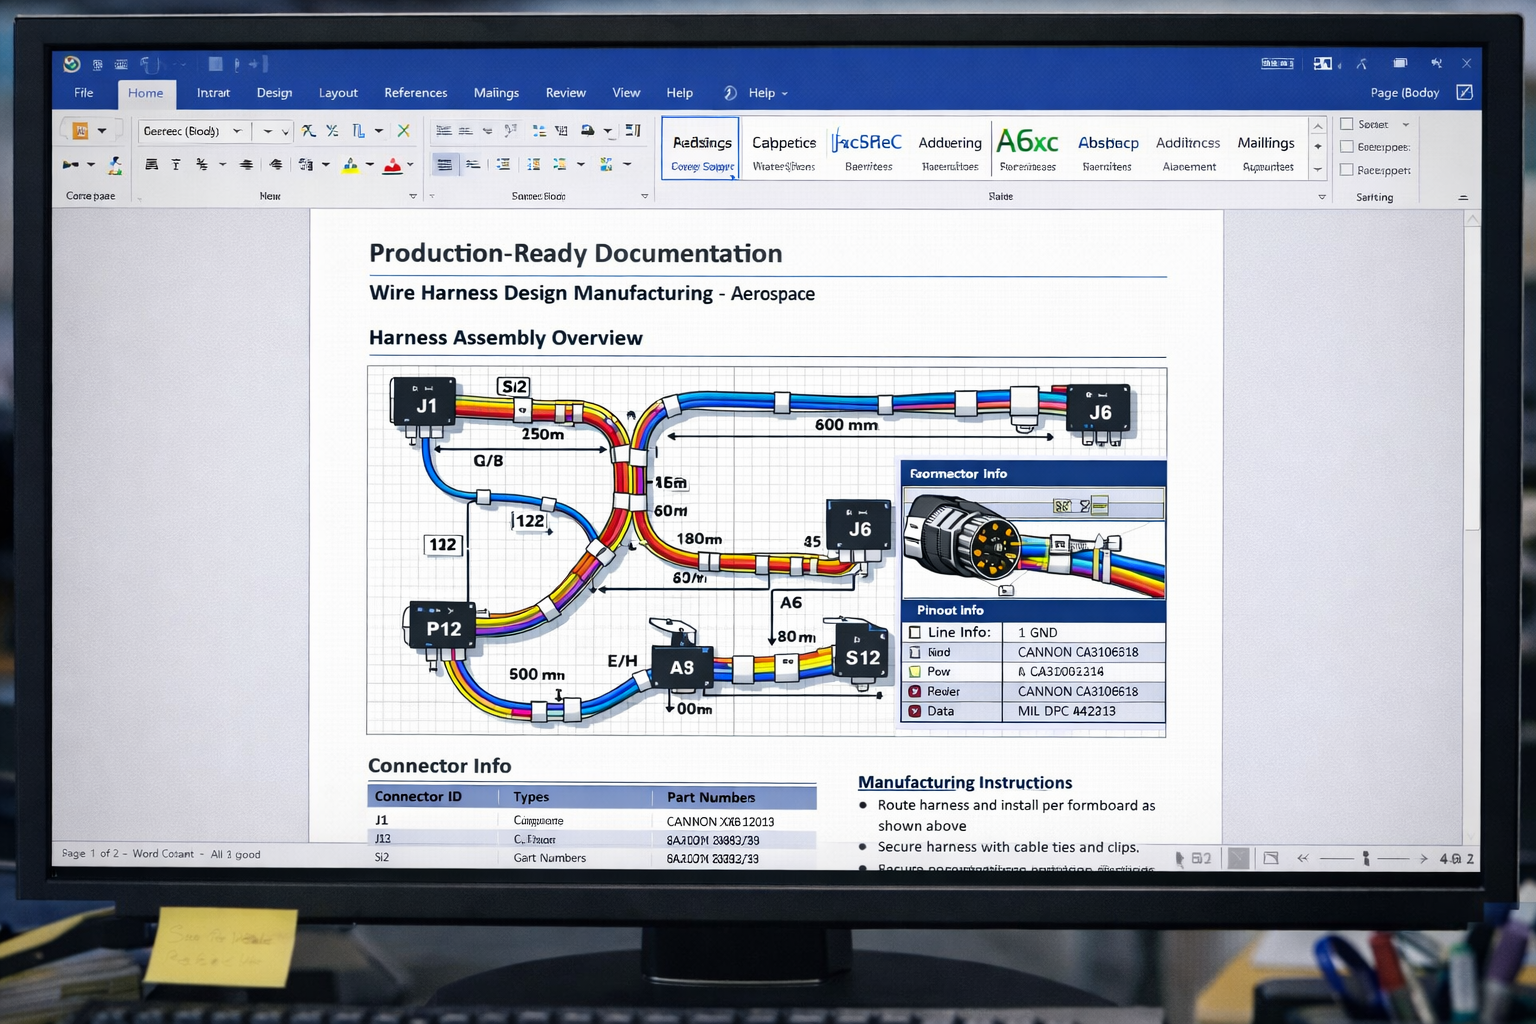The height and width of the screenshot is (1024, 1536).
Task: Click the share icon beside Page (Bodoy
Action: tap(1464, 92)
